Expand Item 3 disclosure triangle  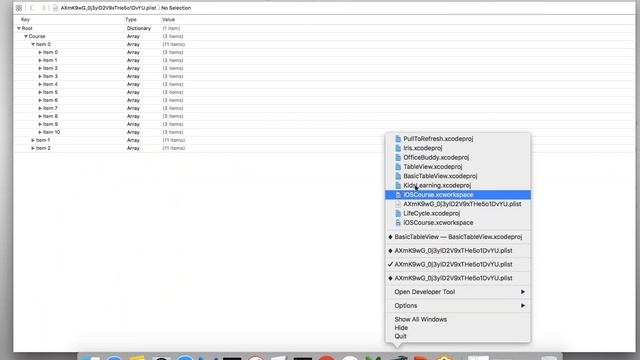click(40, 76)
